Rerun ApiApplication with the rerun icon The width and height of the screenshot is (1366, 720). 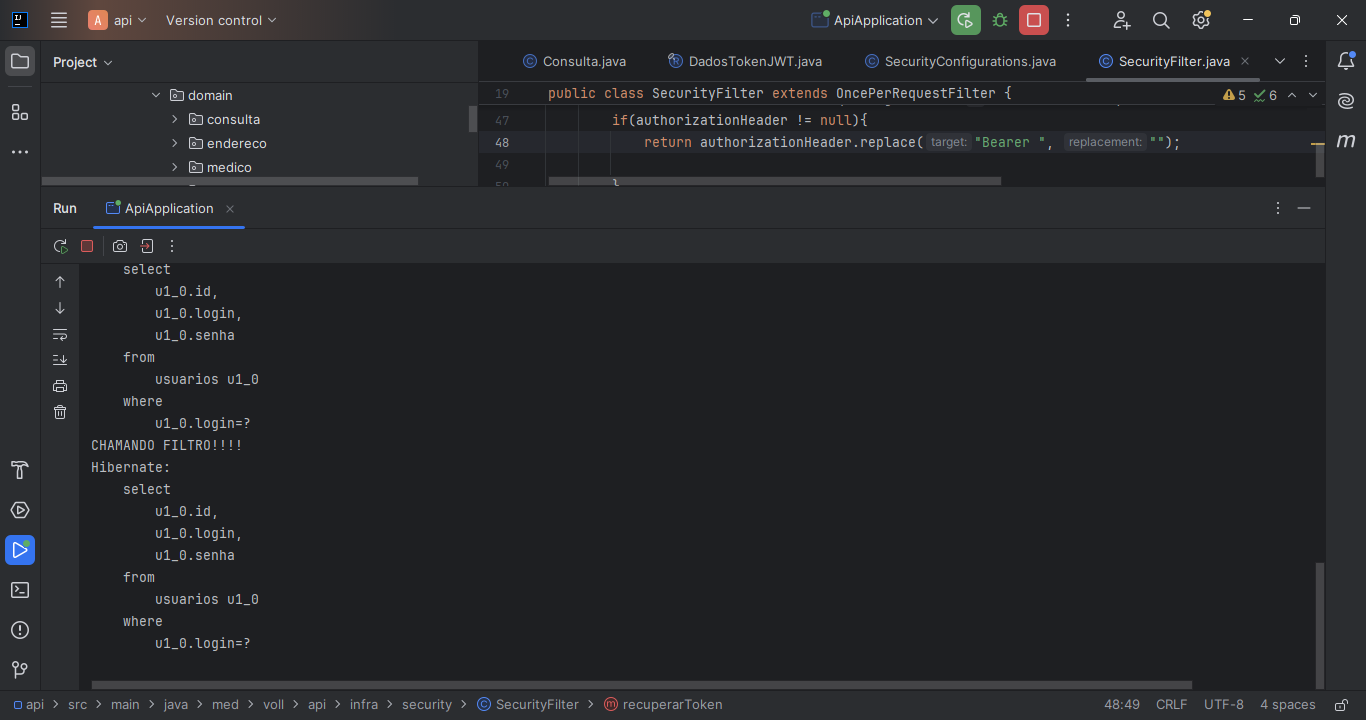60,246
